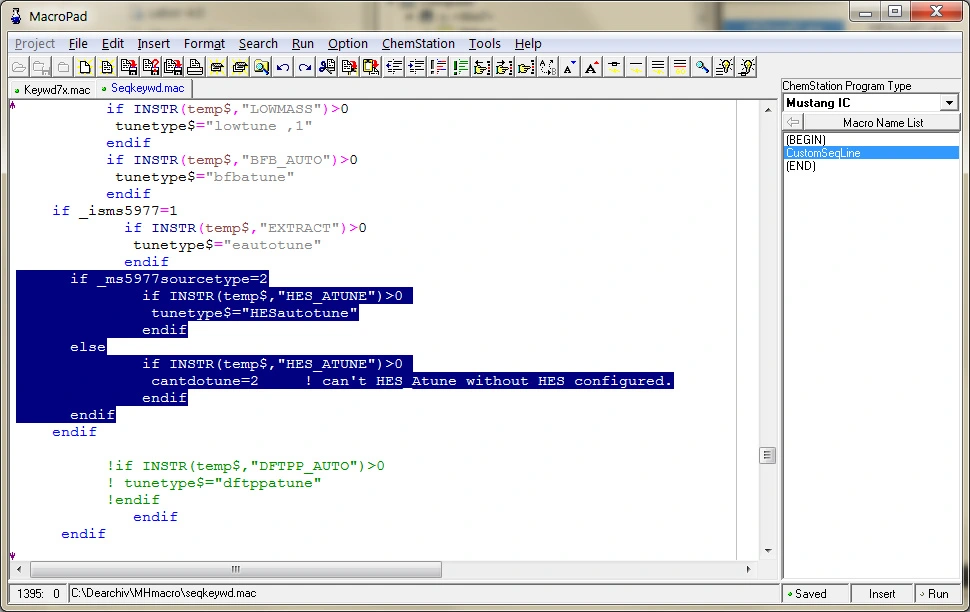The height and width of the screenshot is (612, 970).
Task: Click the open project folder icon
Action: pyautogui.click(x=19, y=67)
